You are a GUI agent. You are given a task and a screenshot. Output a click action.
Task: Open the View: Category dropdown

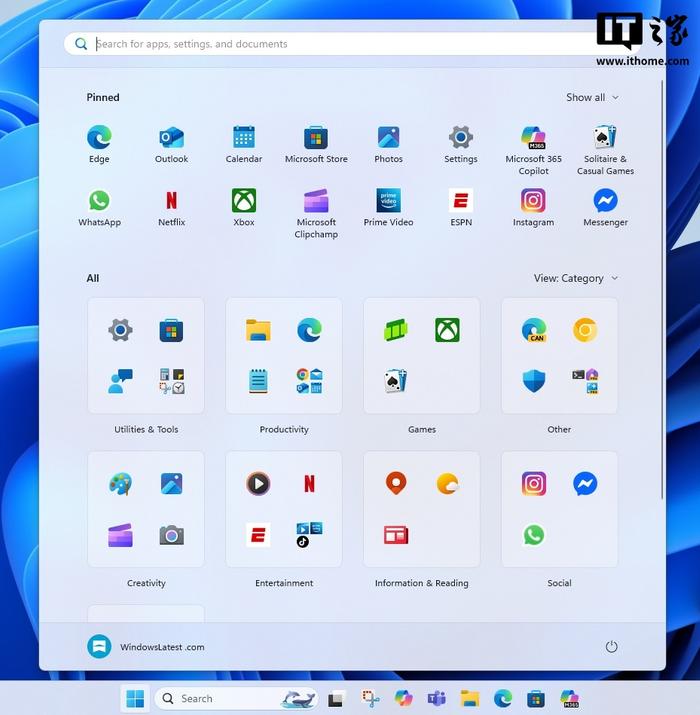[576, 278]
